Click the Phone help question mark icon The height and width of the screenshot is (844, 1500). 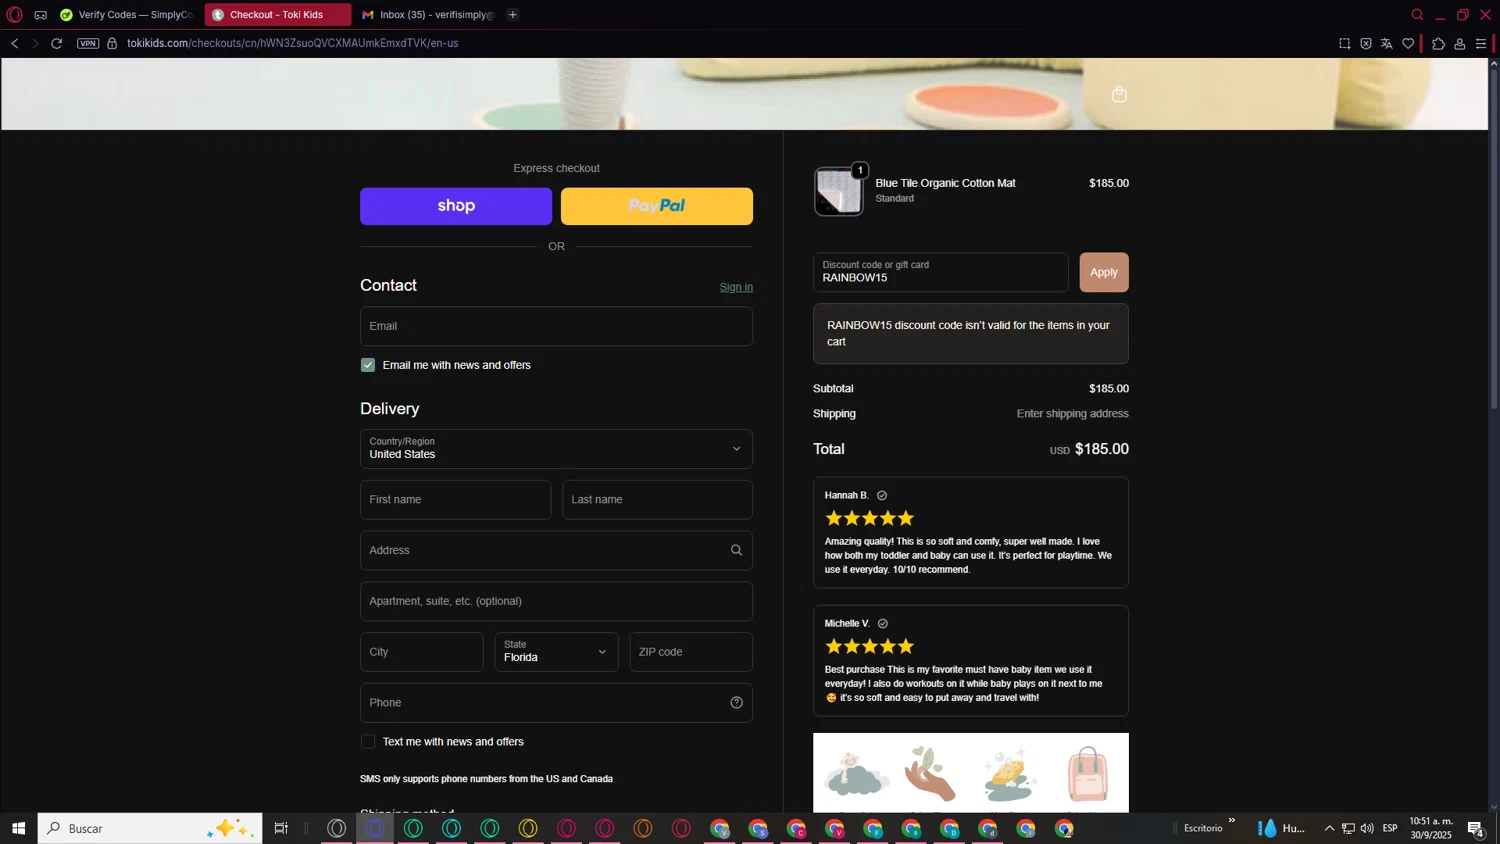tap(736, 703)
